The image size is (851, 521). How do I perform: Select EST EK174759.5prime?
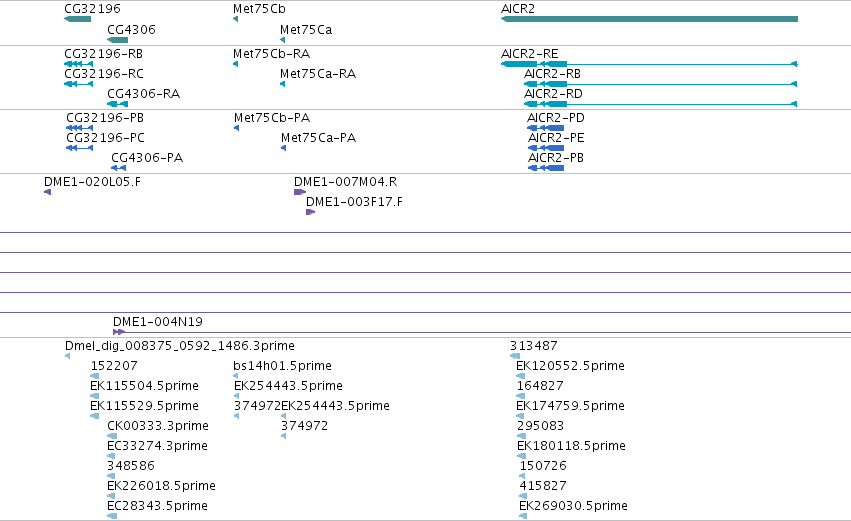pyautogui.click(x=570, y=405)
